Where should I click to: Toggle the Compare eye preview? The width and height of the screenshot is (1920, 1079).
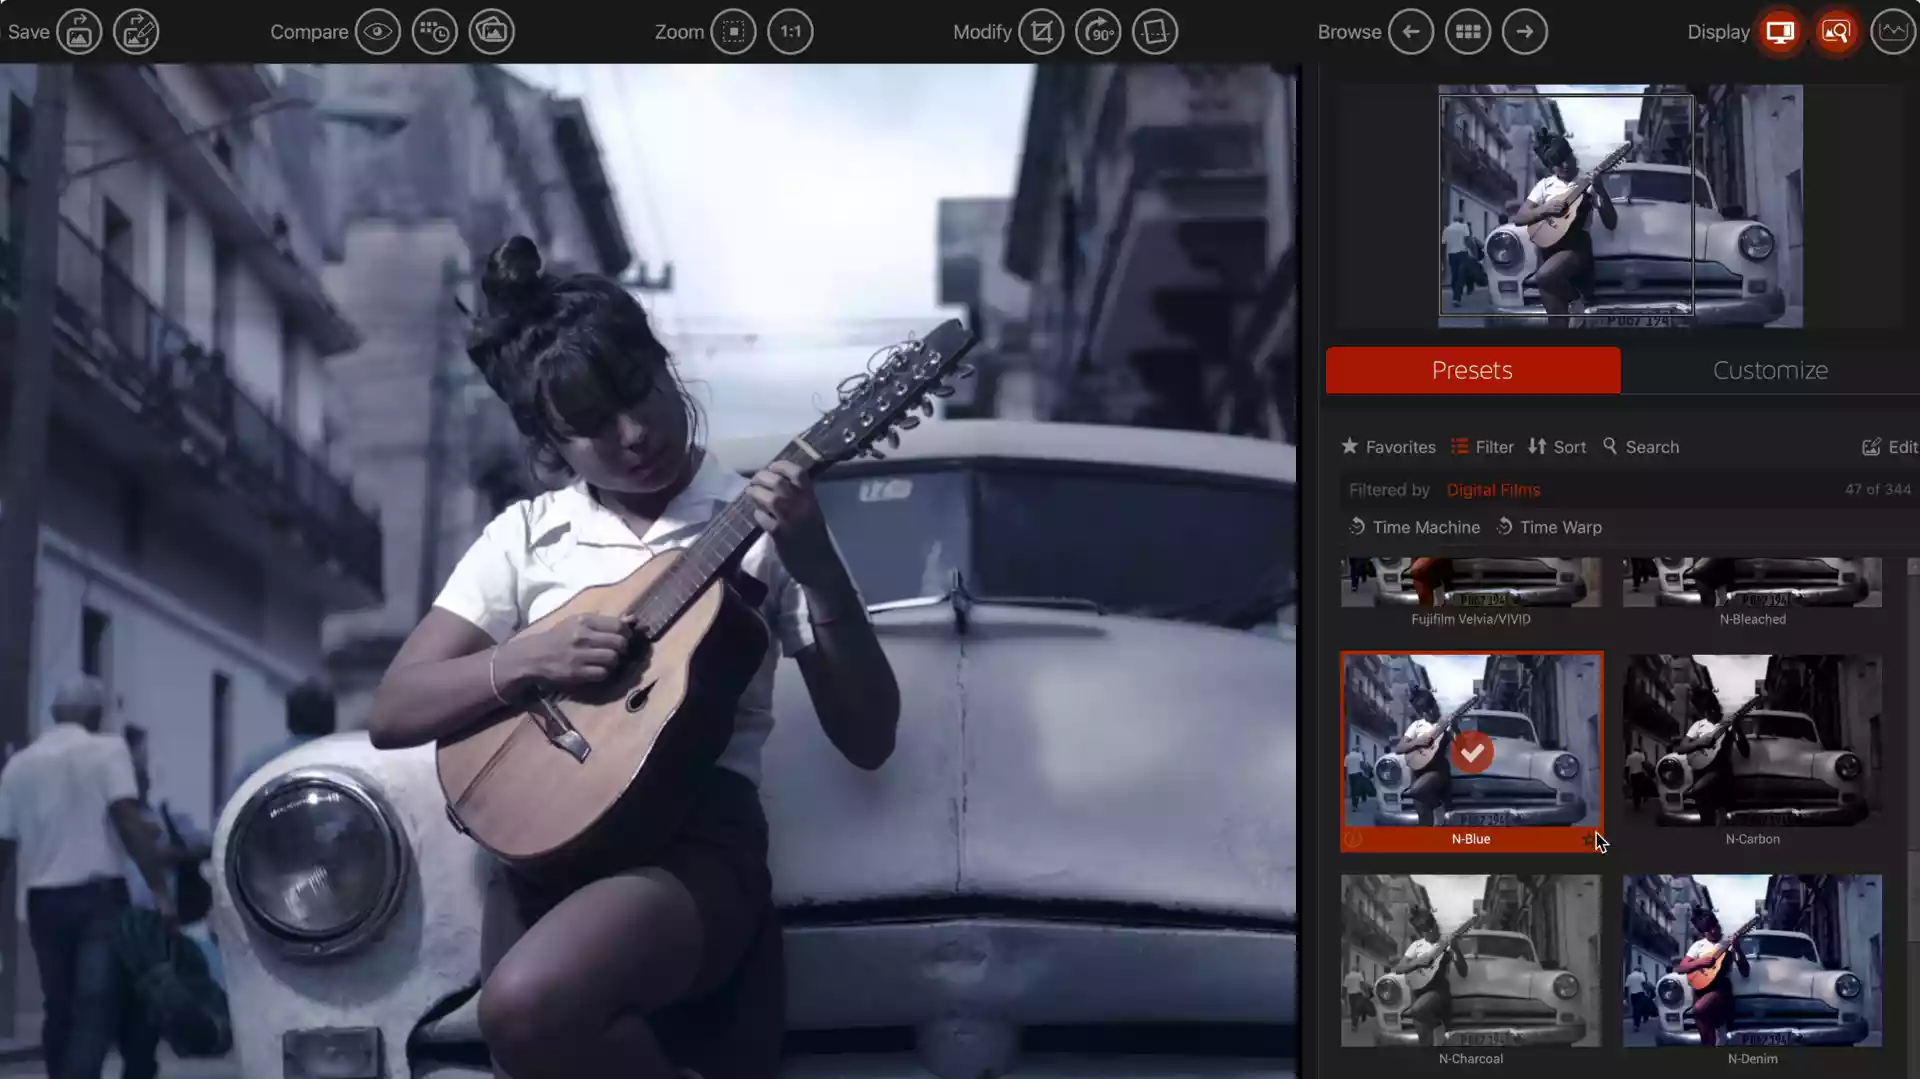[378, 32]
